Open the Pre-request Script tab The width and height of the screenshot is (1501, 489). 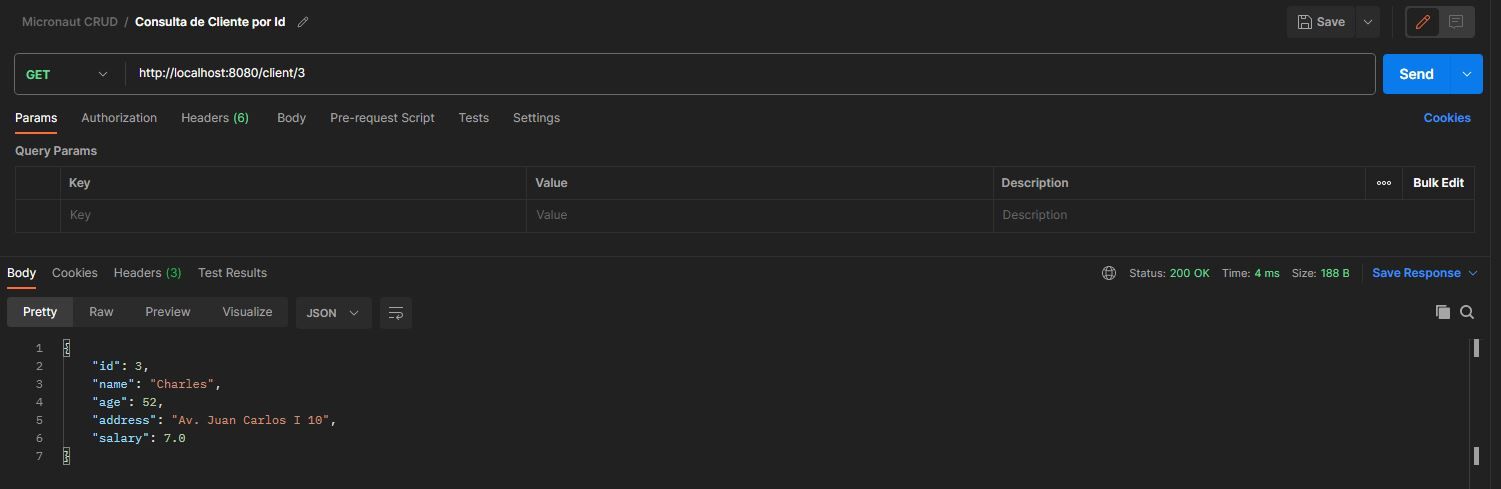click(382, 118)
